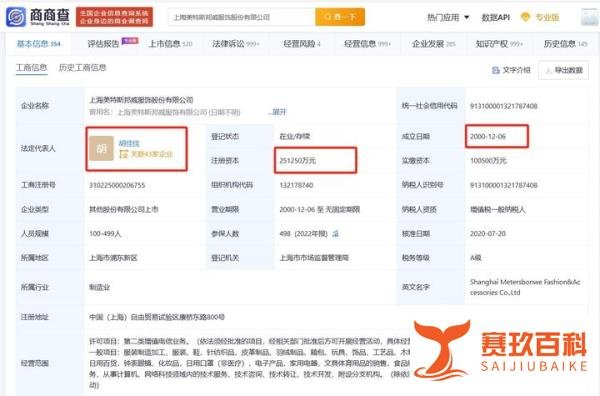Click the 商商查 logo icon

tap(16, 17)
